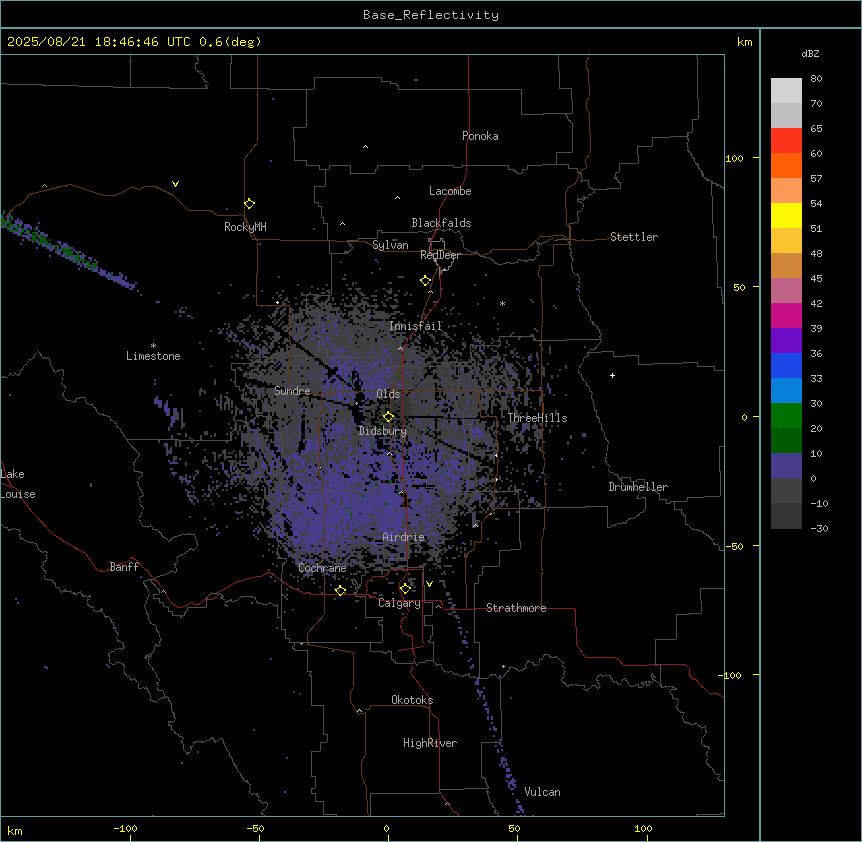Click the Cochrane city label
This screenshot has width=862, height=842.
pyautogui.click(x=322, y=568)
